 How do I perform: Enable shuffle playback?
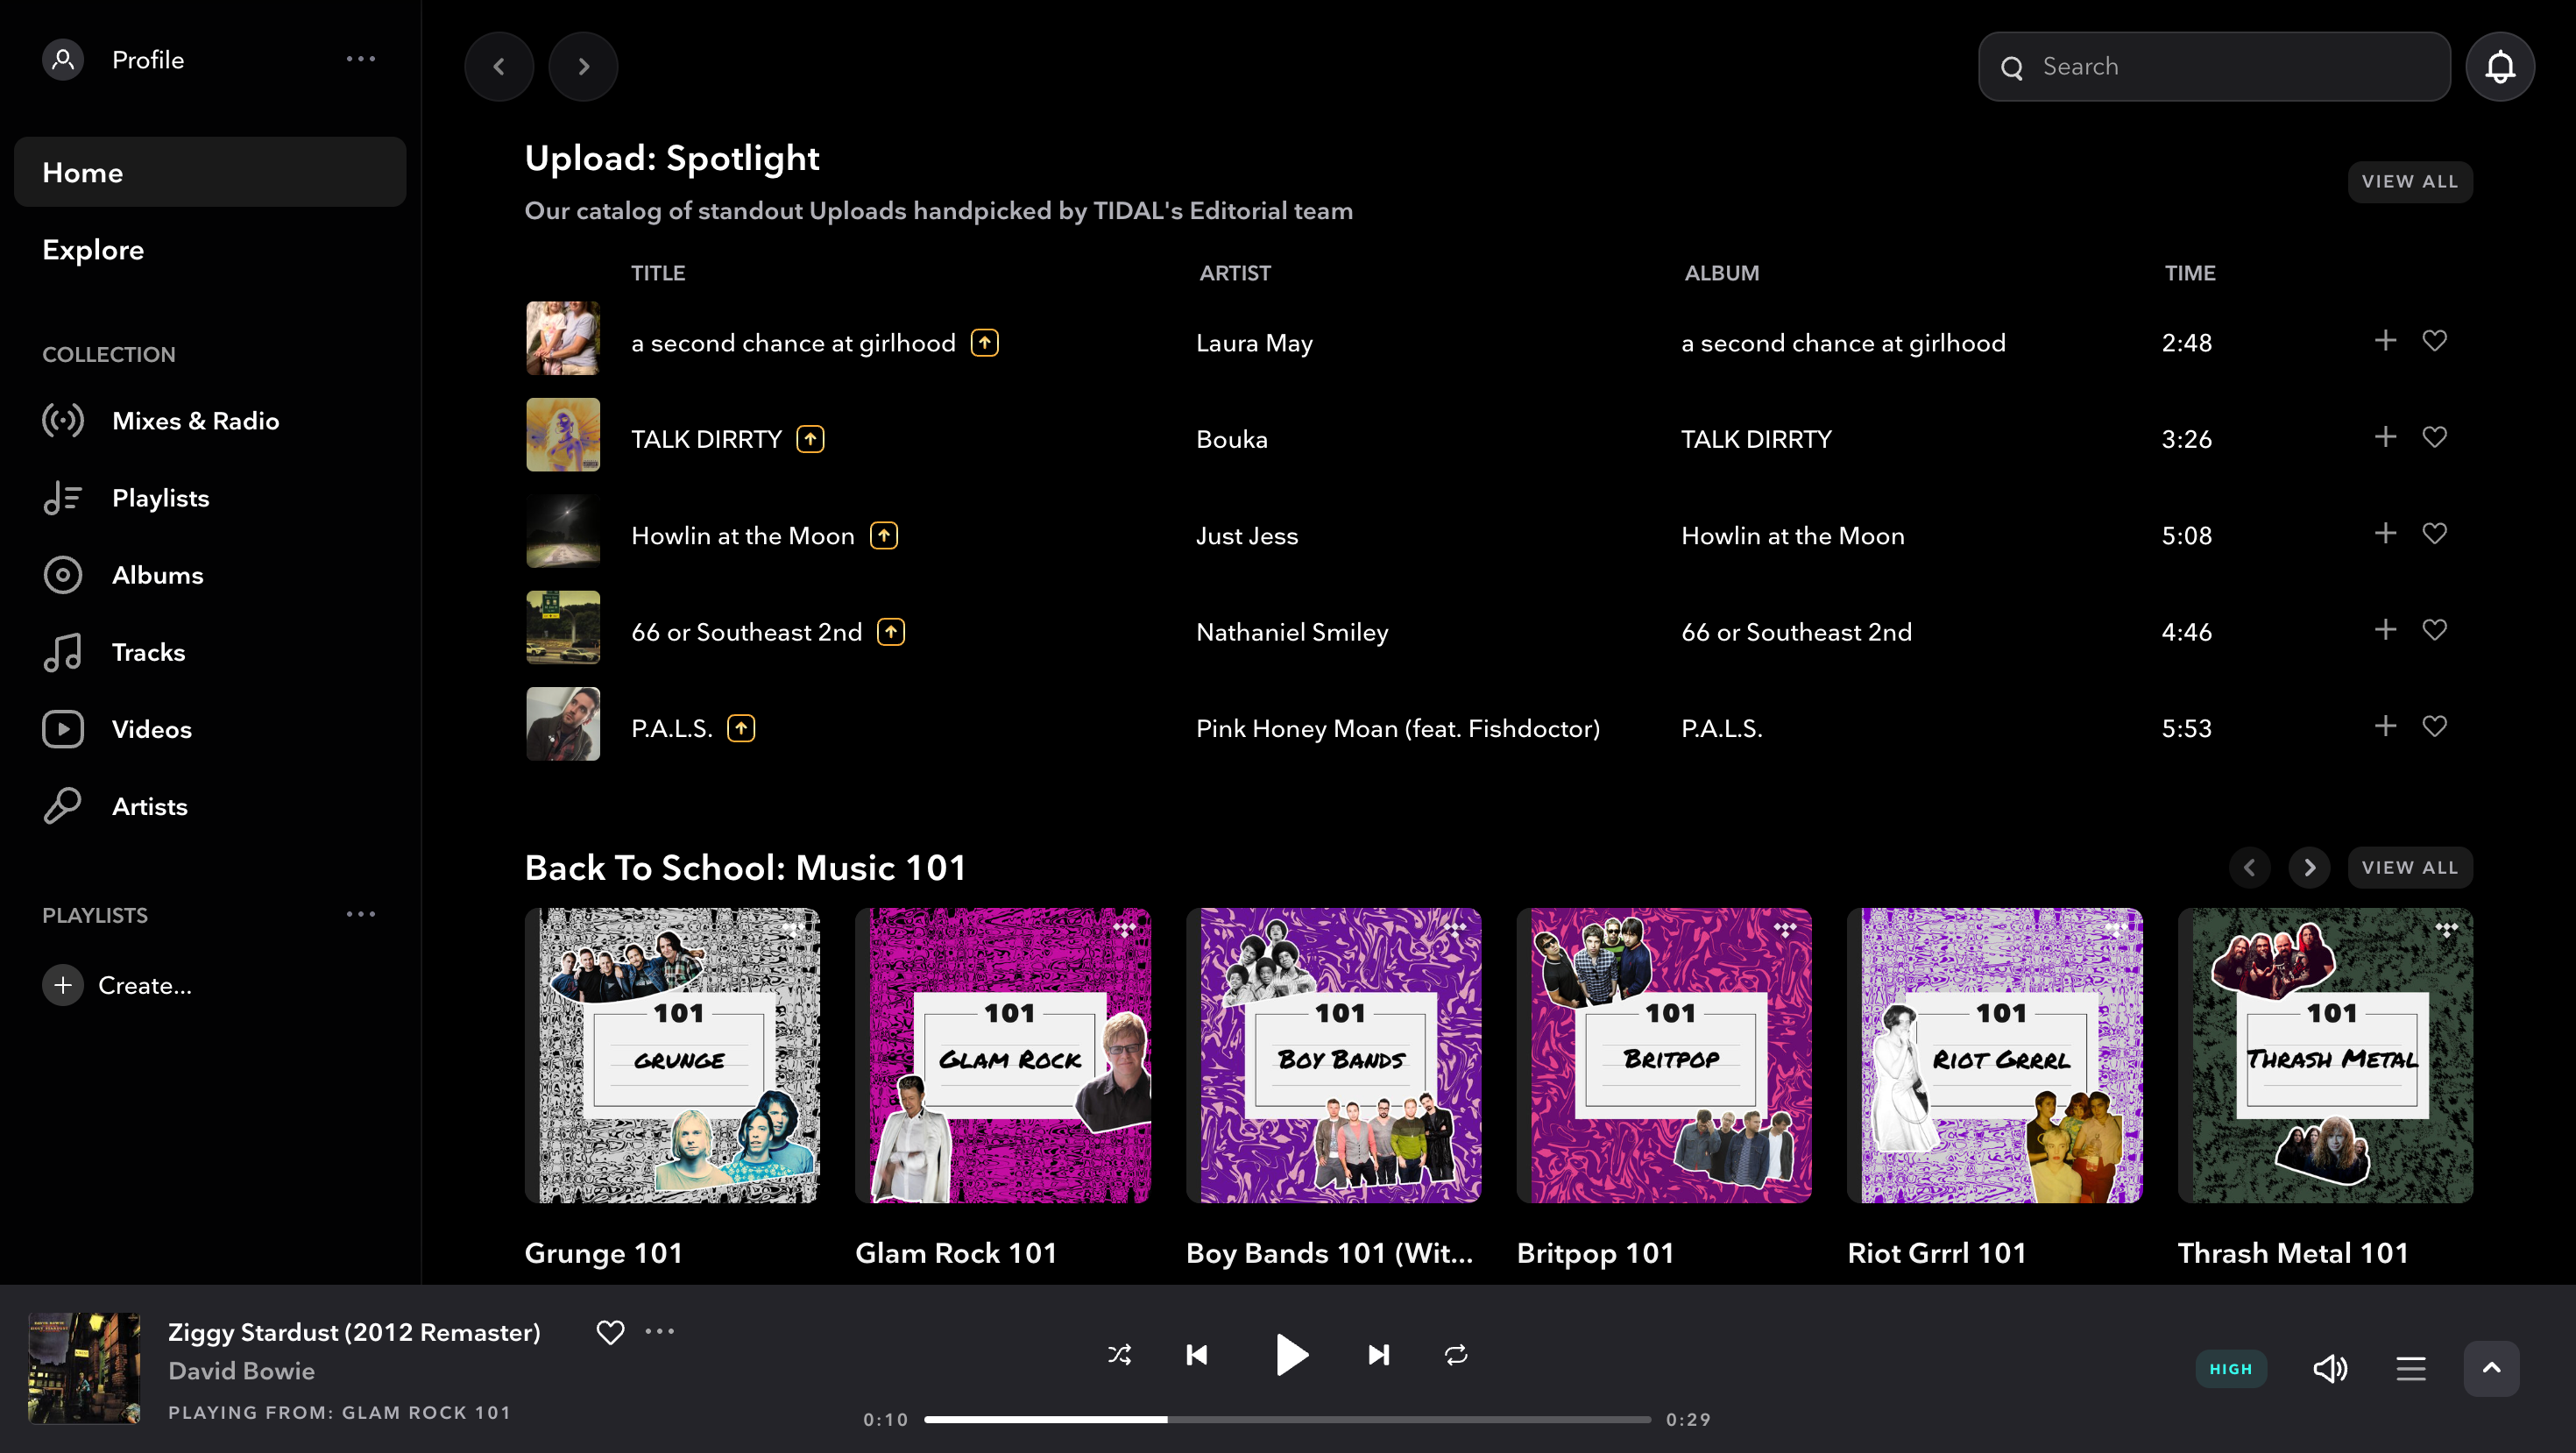pyautogui.click(x=1119, y=1355)
